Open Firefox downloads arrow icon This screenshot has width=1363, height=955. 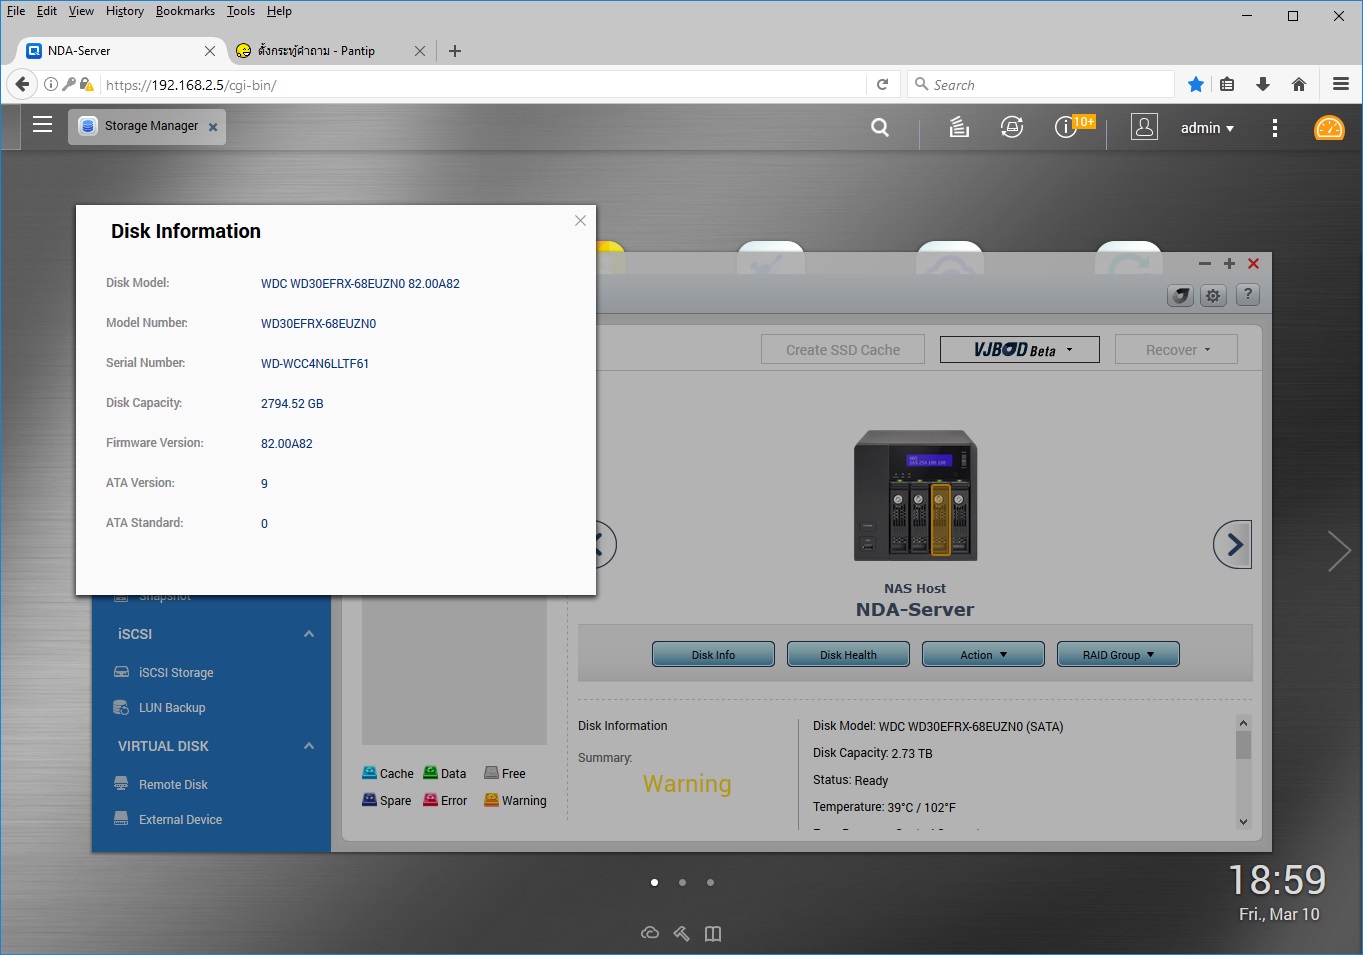pos(1263,85)
